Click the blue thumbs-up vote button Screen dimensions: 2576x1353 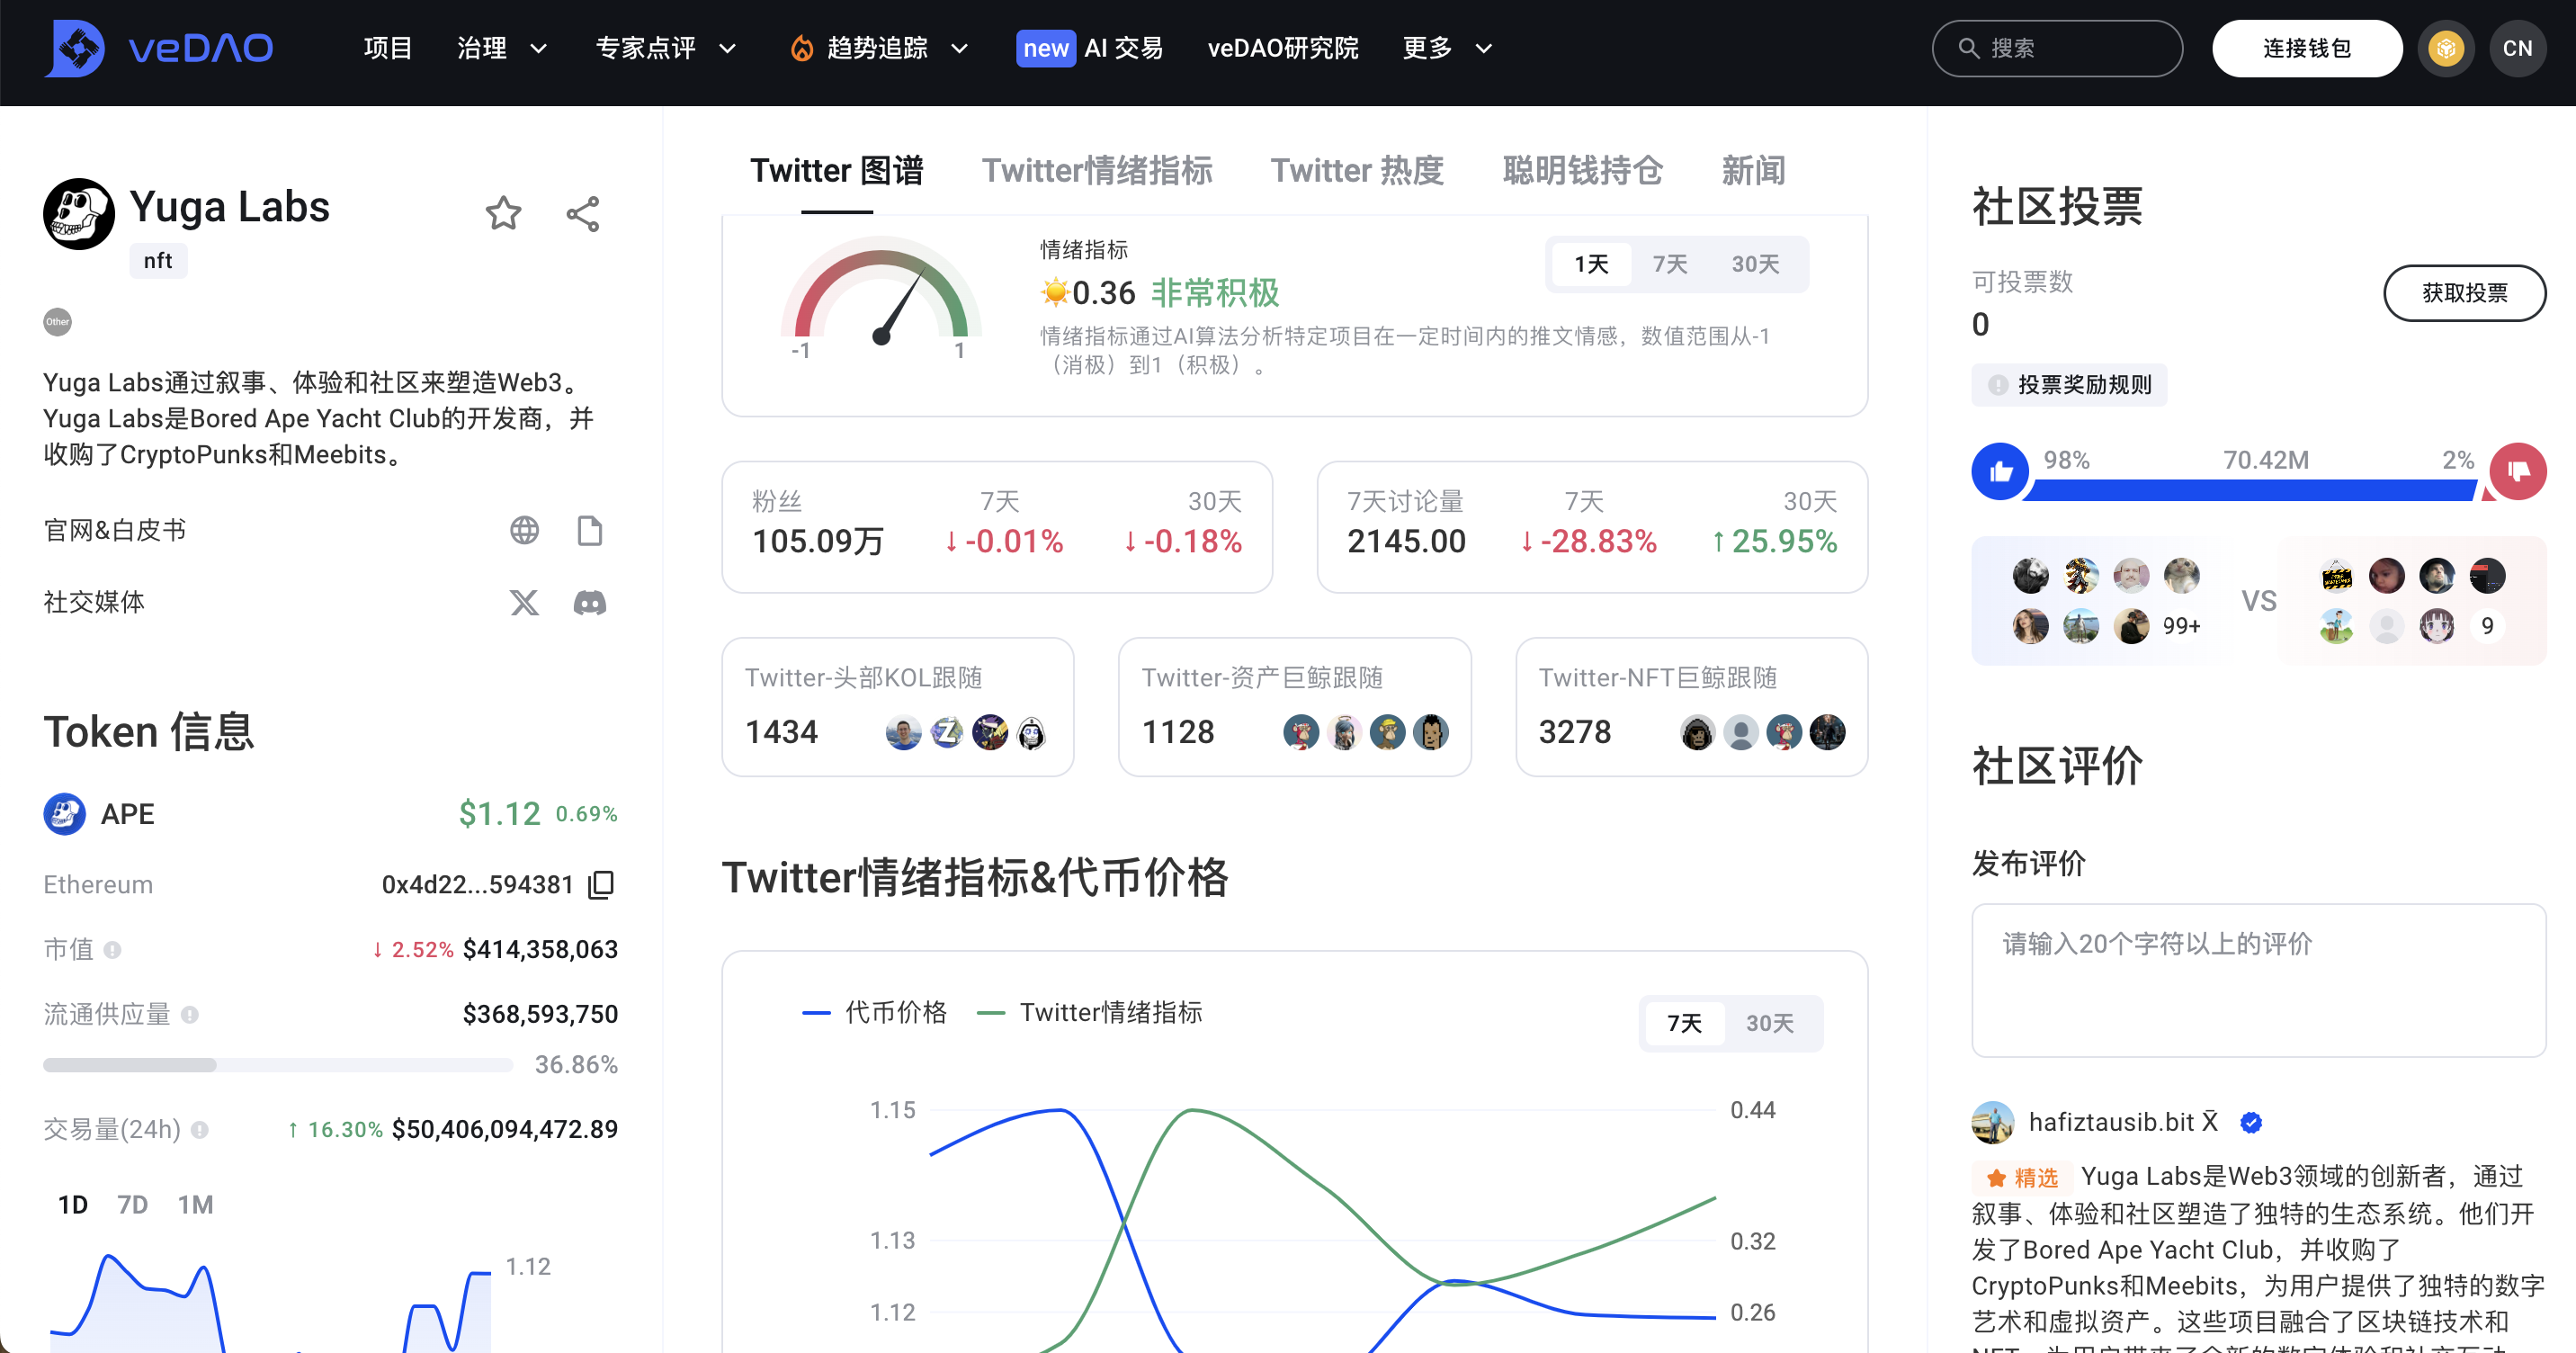click(2000, 471)
